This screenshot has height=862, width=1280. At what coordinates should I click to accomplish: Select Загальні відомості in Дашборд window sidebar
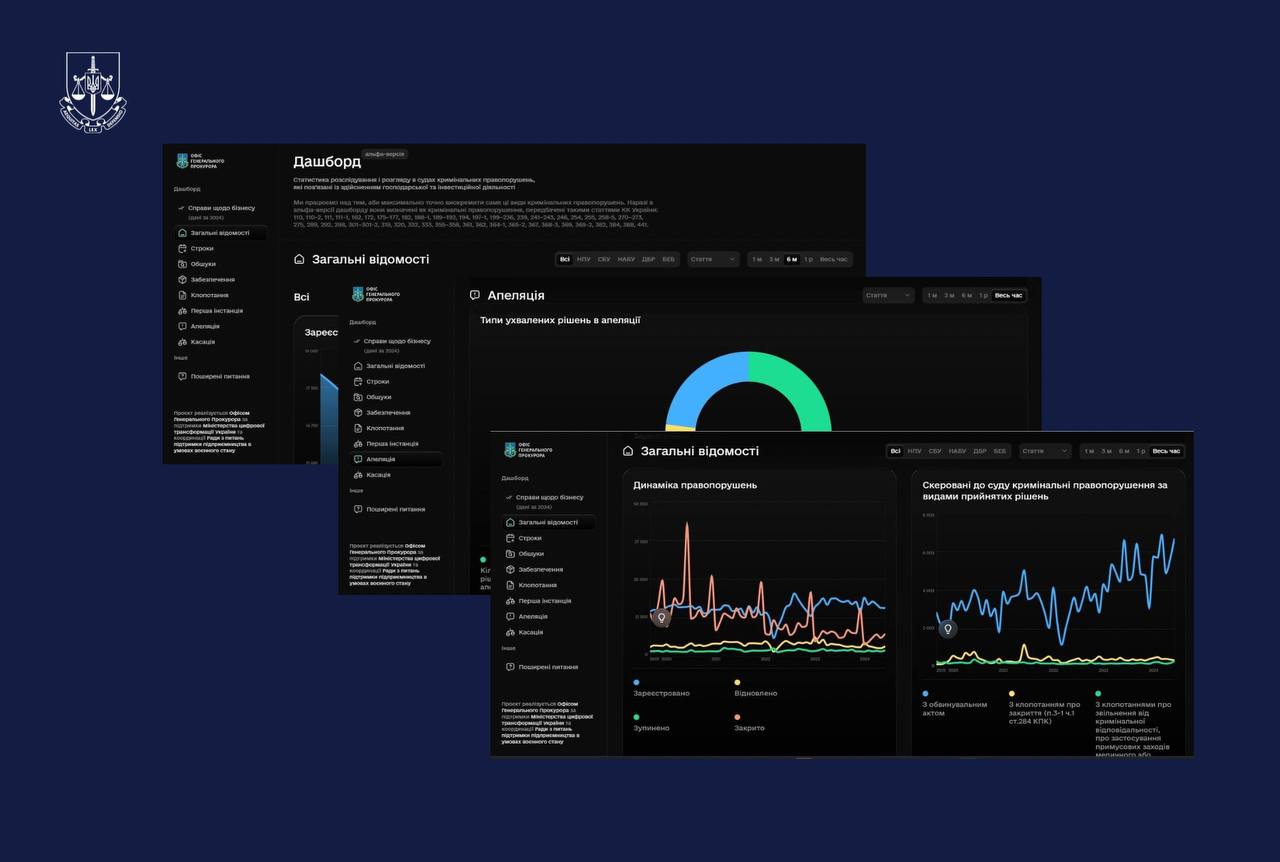tap(221, 232)
